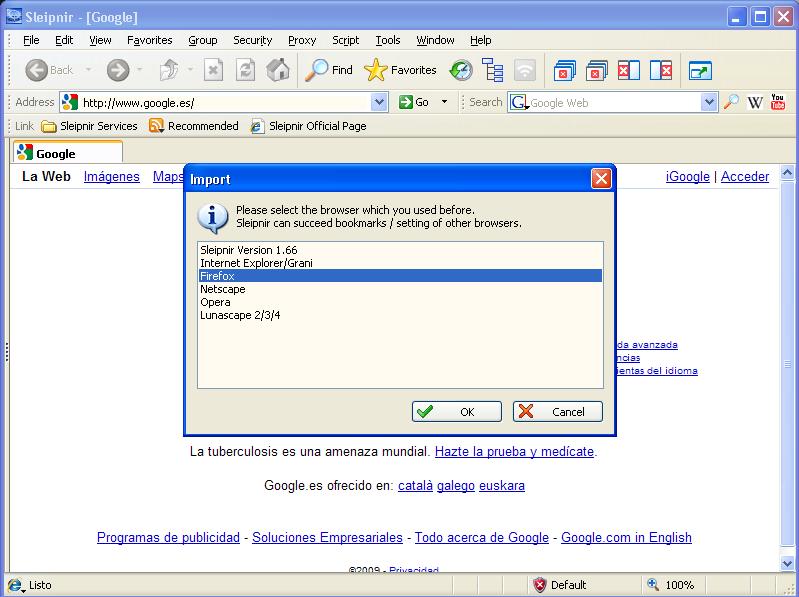Select the Google tab
This screenshot has height=597, width=799.
(x=68, y=153)
